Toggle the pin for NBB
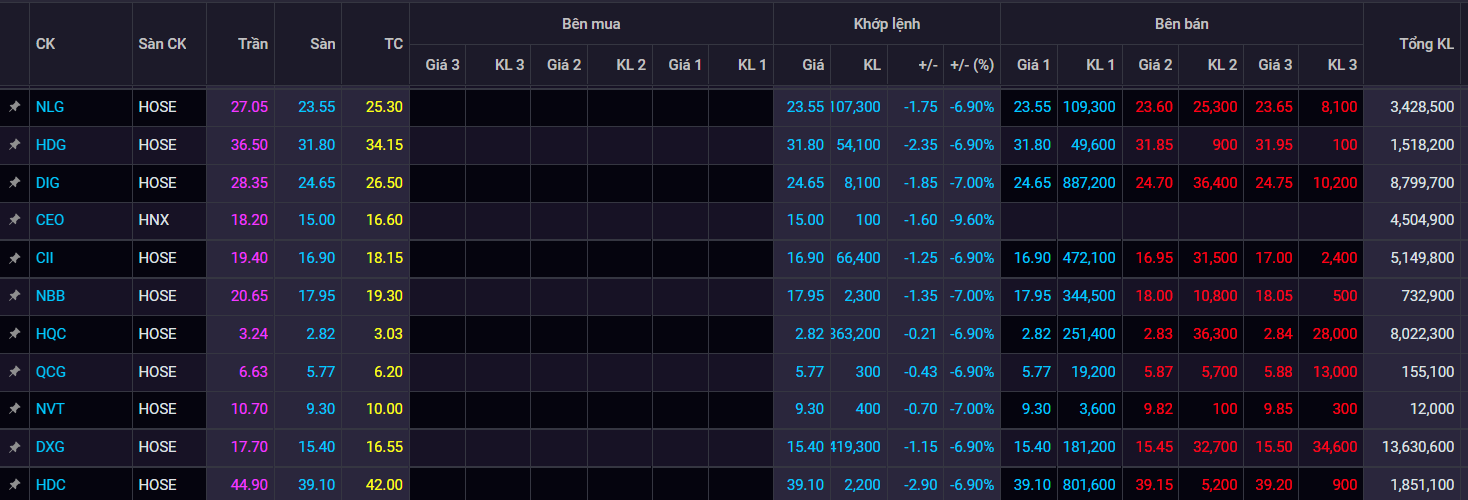This screenshot has height=500, width=1468. pos(14,296)
